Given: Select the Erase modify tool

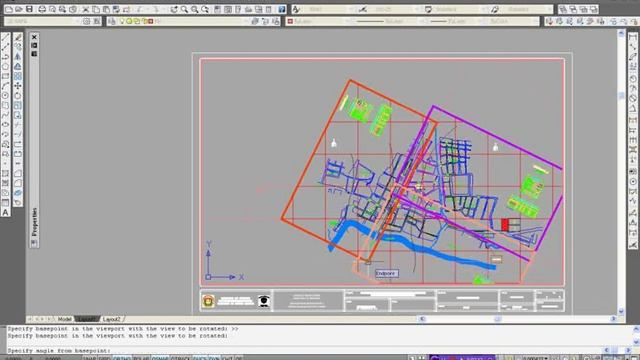Looking at the screenshot, I should [18, 37].
